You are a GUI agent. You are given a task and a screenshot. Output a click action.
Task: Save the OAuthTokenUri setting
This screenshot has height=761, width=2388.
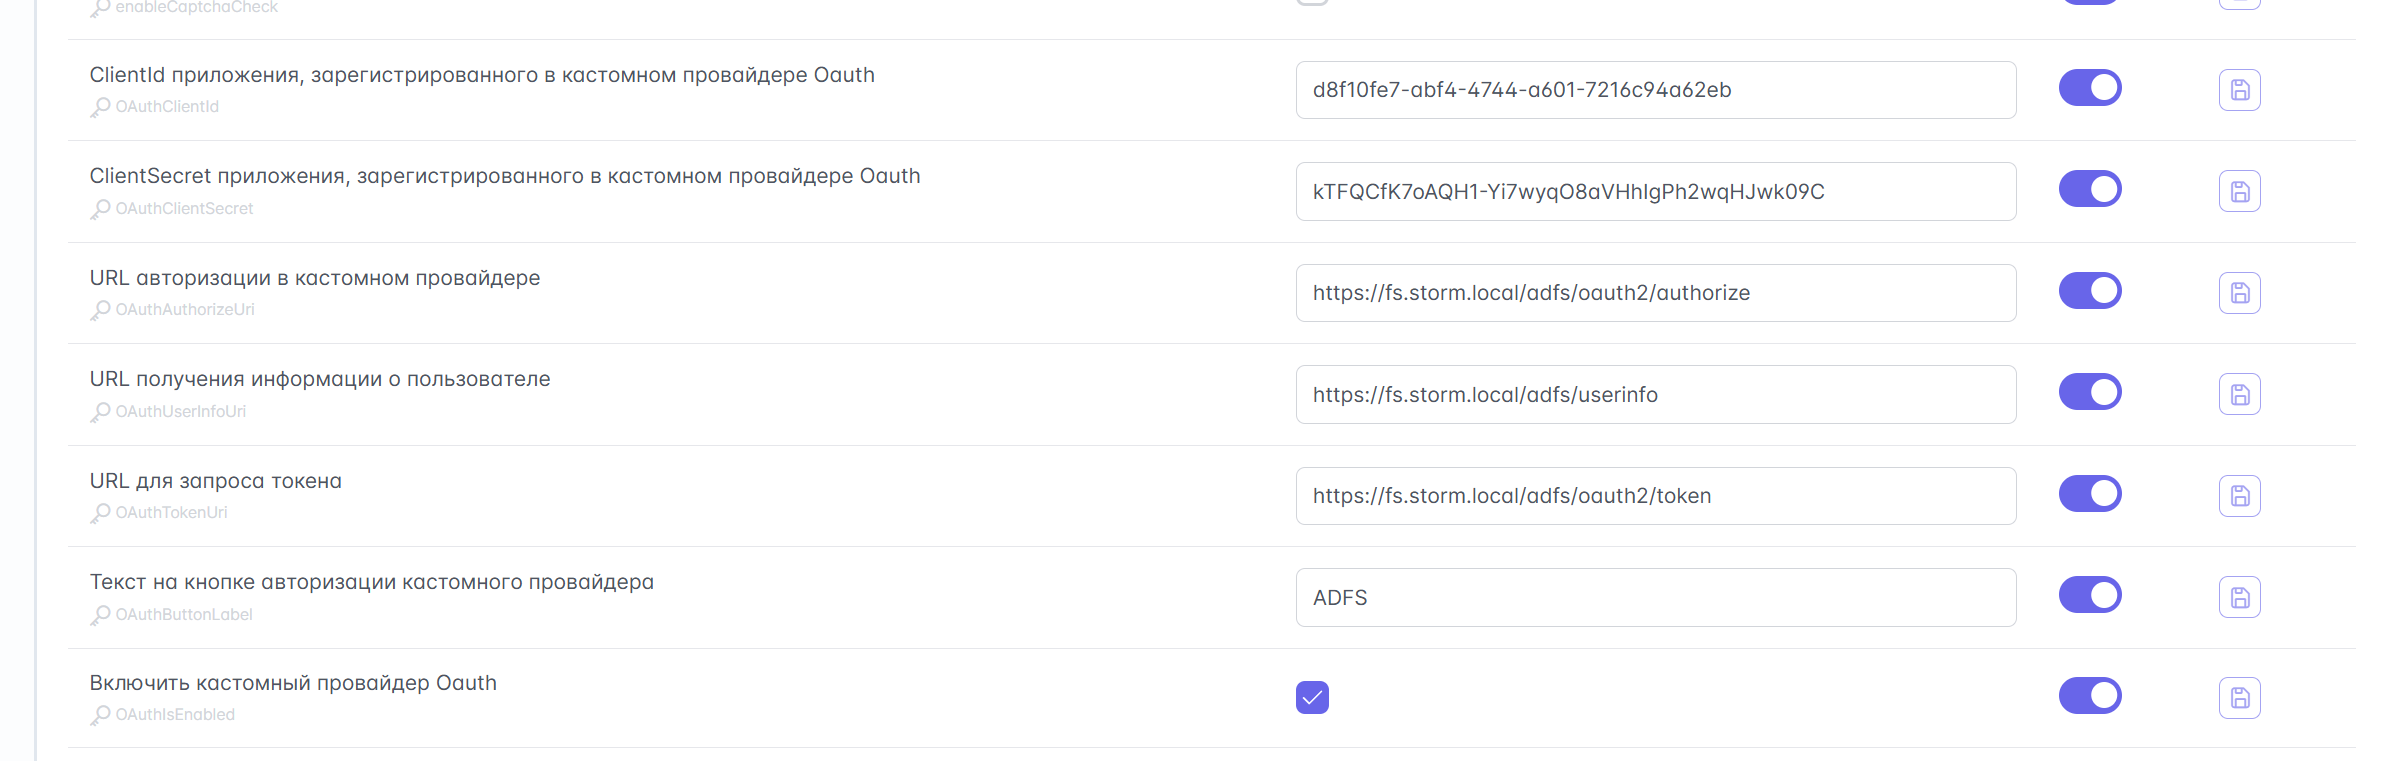point(2239,496)
